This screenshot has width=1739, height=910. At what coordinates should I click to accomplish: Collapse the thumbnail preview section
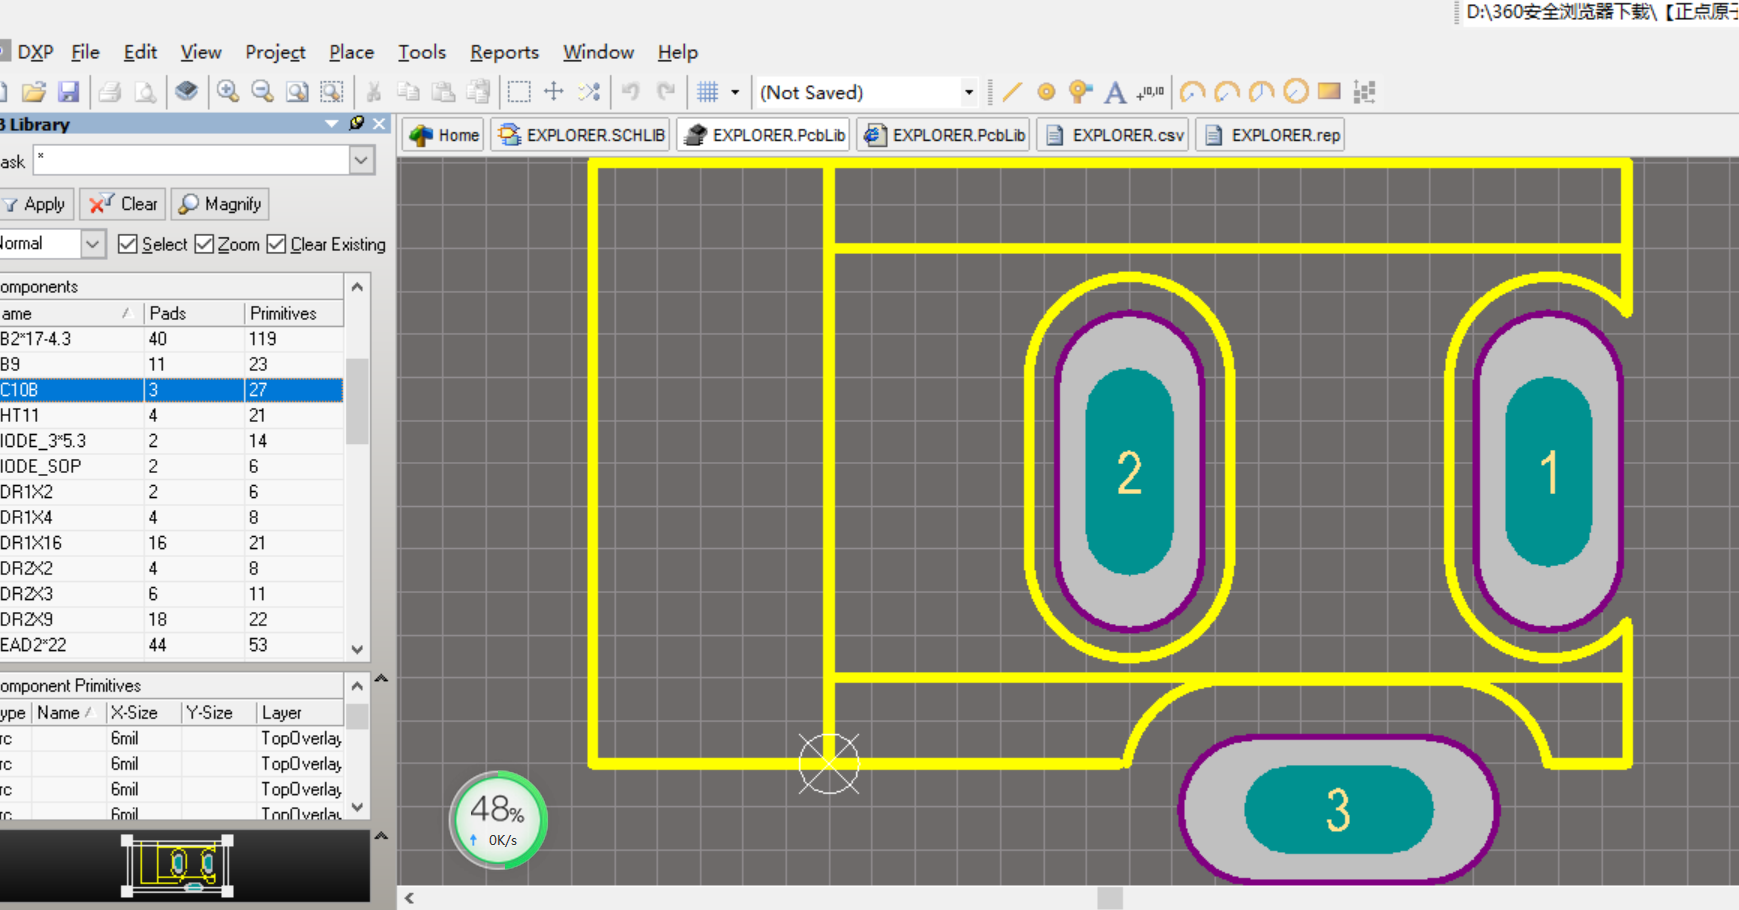pyautogui.click(x=381, y=836)
